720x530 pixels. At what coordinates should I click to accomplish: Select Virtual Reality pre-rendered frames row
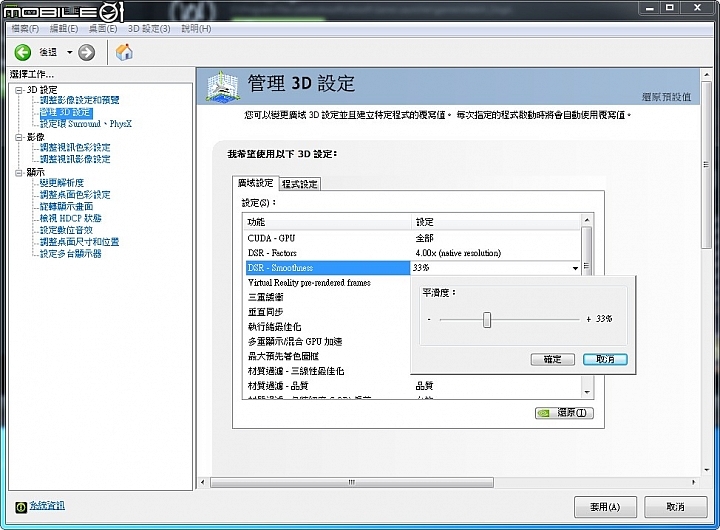(328, 282)
